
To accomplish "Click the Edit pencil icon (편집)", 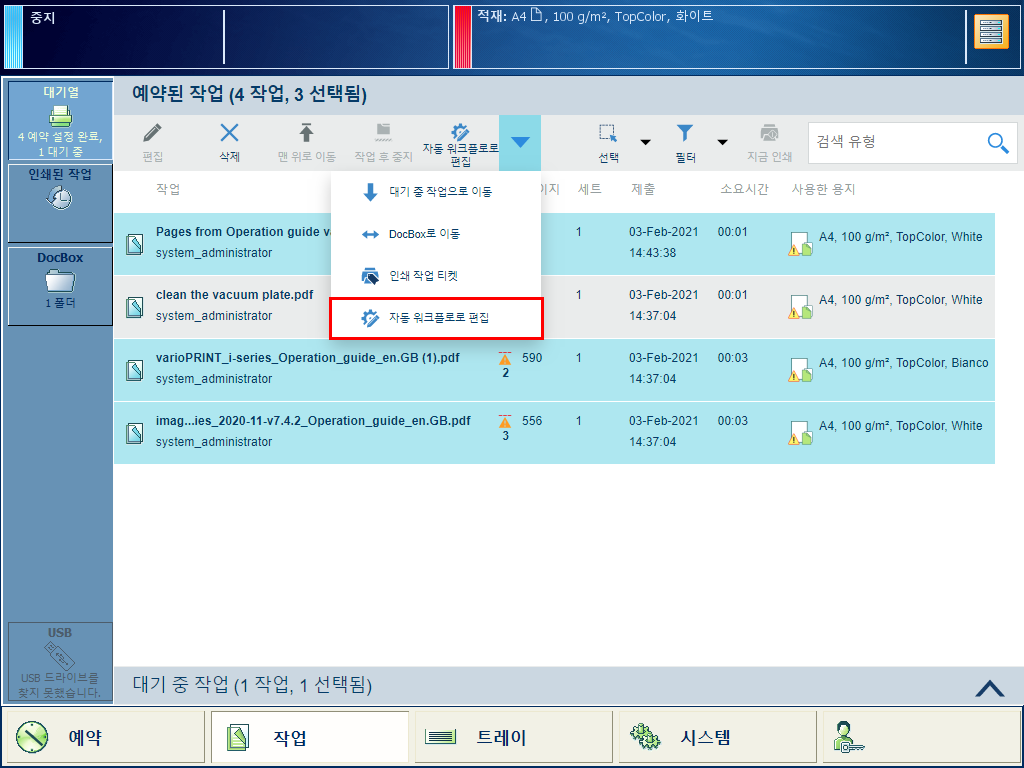I will (x=152, y=133).
